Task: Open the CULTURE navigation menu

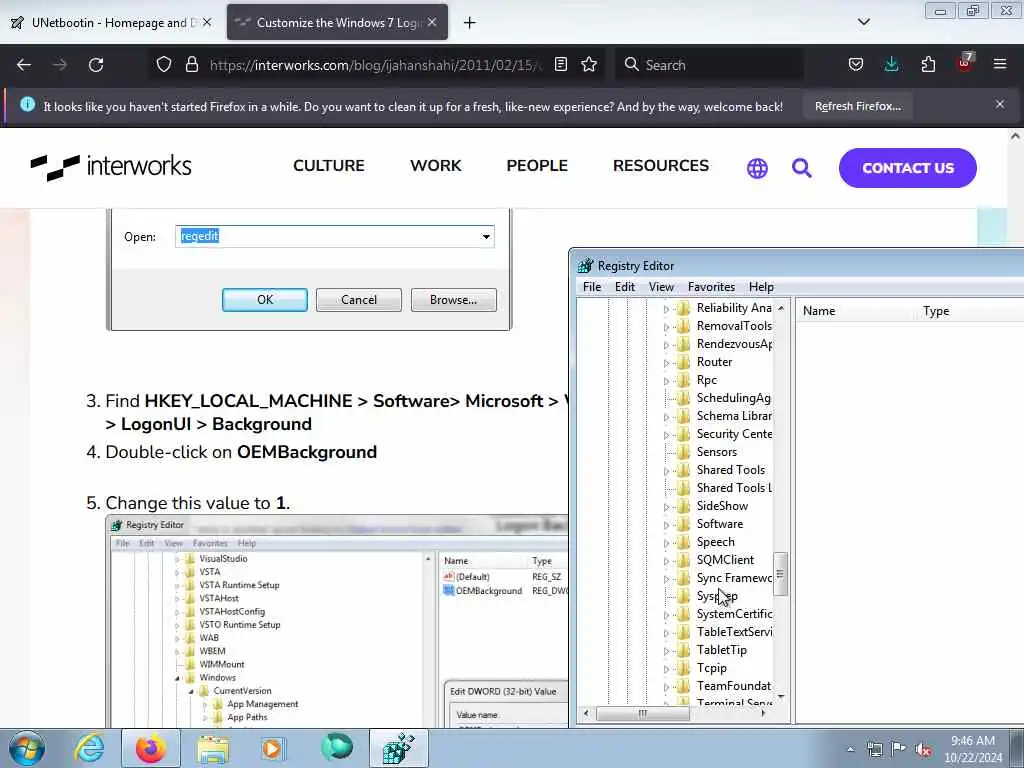Action: point(328,166)
